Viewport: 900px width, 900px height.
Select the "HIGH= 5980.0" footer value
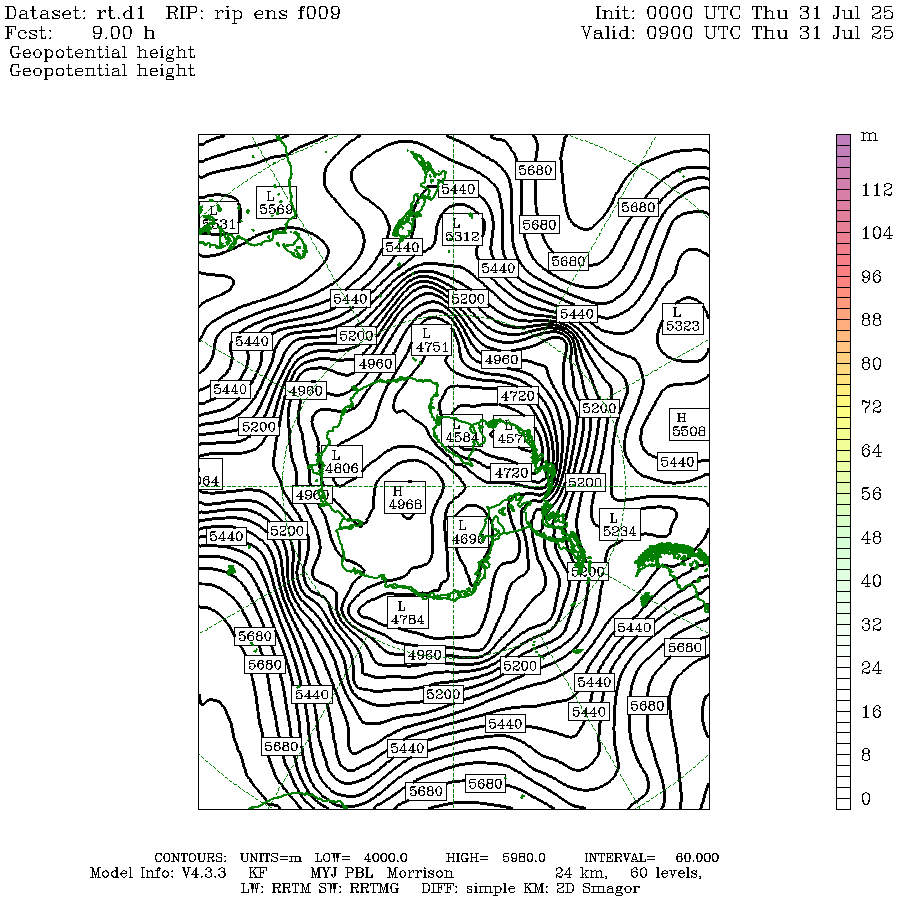click(496, 858)
